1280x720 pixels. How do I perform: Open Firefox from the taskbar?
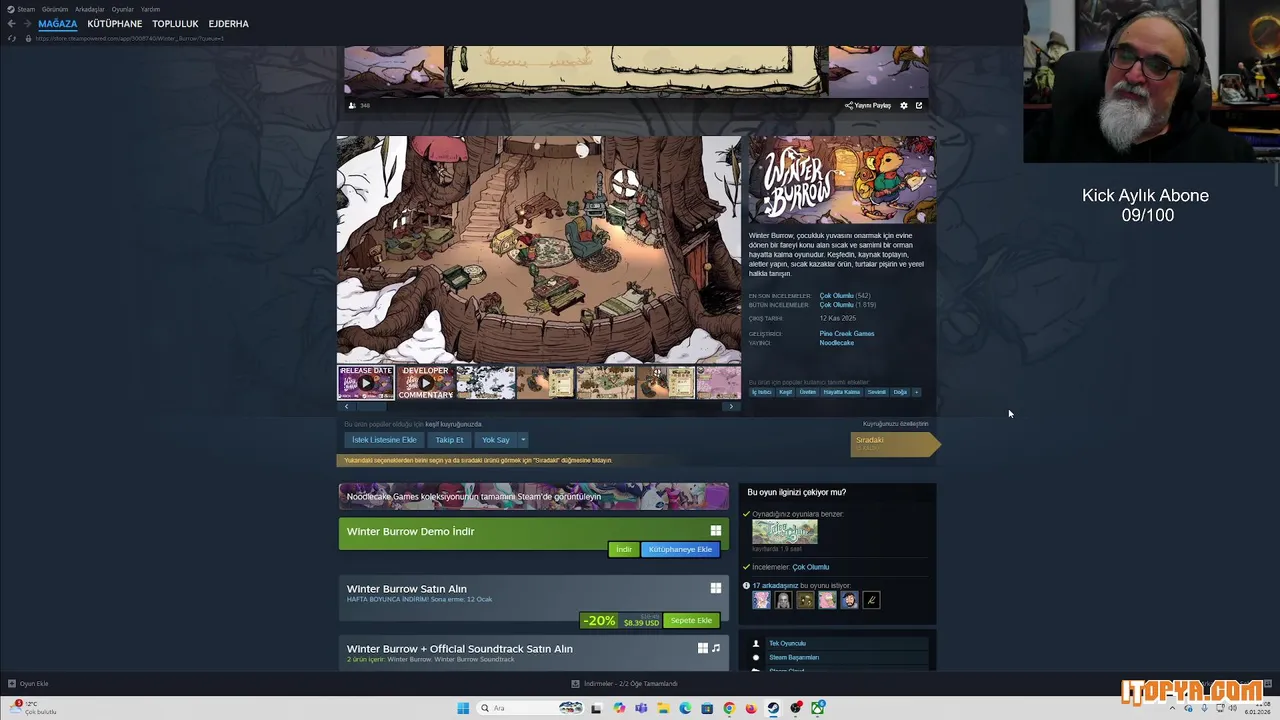[751, 708]
